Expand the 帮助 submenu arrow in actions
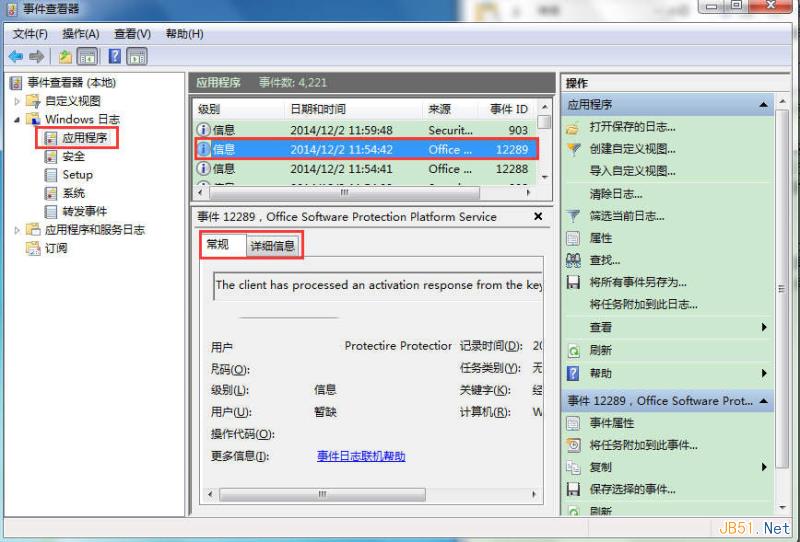The width and height of the screenshot is (800, 542). (x=764, y=373)
